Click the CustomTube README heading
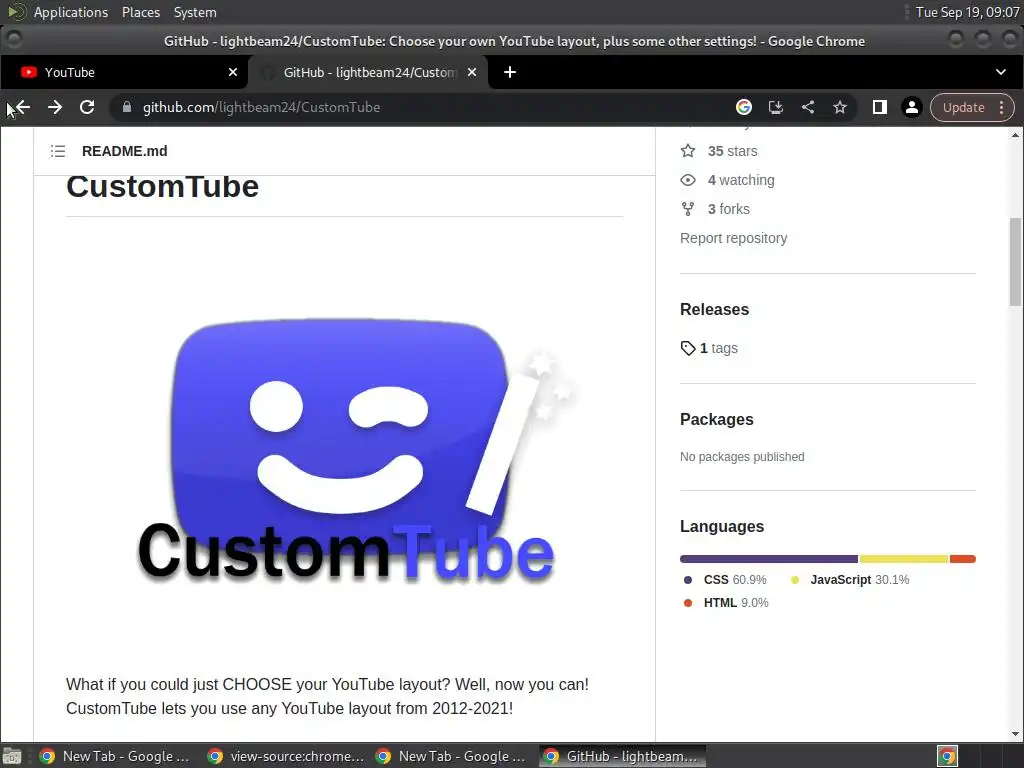1024x768 pixels. pyautogui.click(x=163, y=187)
